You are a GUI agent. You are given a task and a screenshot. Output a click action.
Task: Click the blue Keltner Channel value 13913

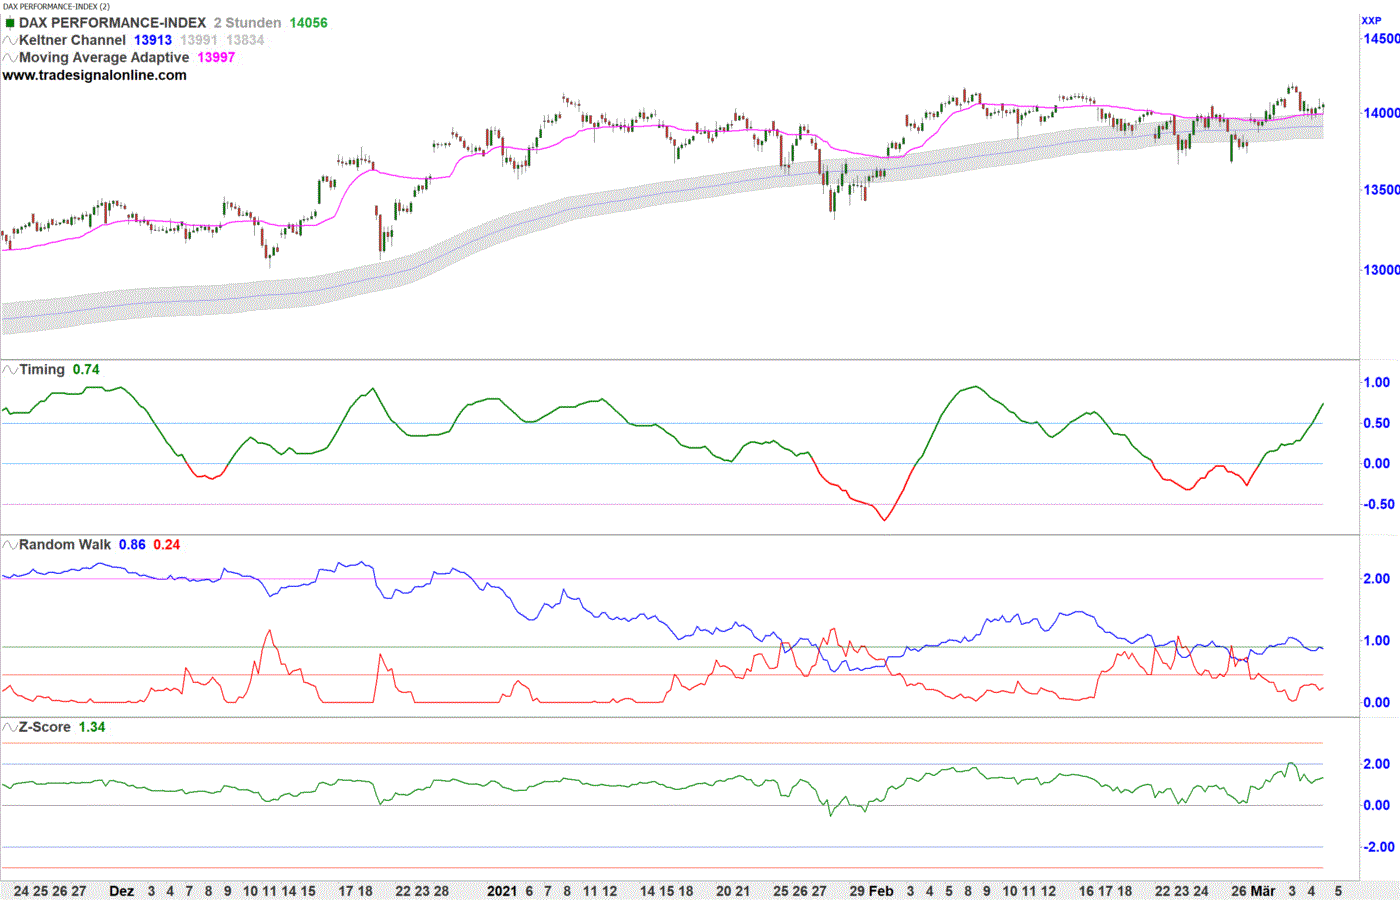(x=153, y=40)
